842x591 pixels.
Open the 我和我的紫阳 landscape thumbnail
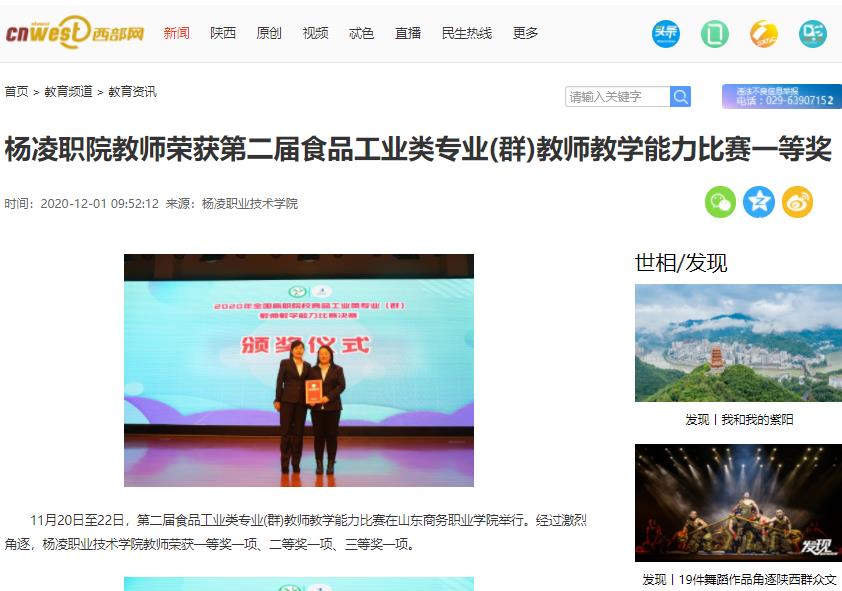(738, 343)
